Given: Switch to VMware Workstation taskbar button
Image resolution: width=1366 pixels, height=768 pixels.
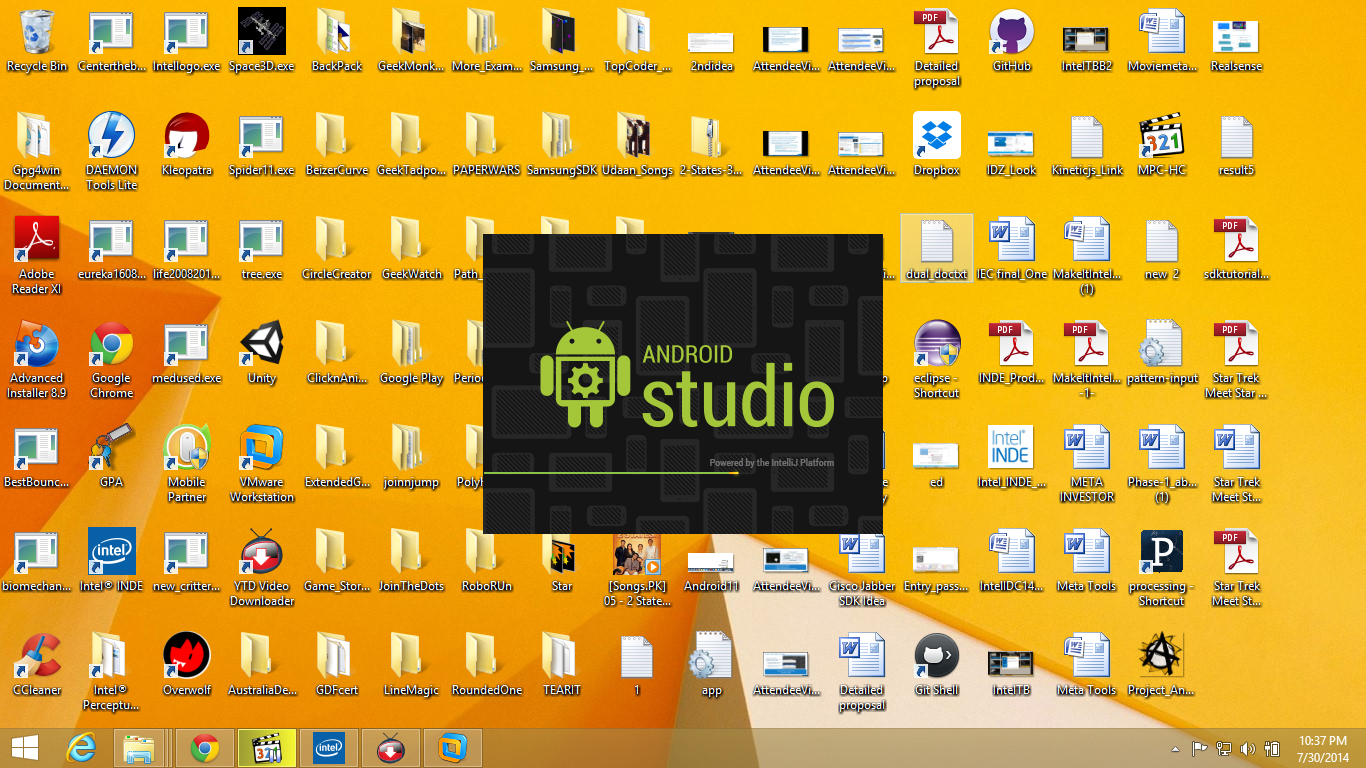Looking at the screenshot, I should click(x=453, y=747).
